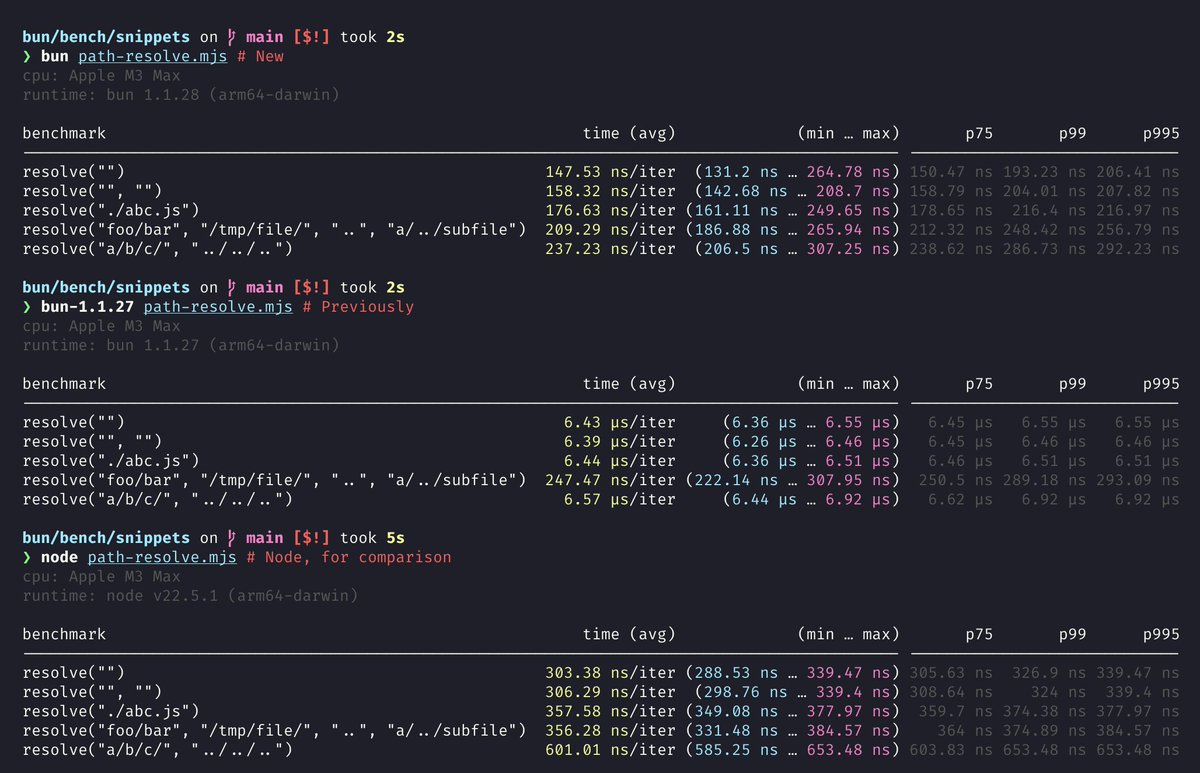Image resolution: width=1200 pixels, height=773 pixels.
Task: Select the '# New' comment text
Action: coord(260,56)
